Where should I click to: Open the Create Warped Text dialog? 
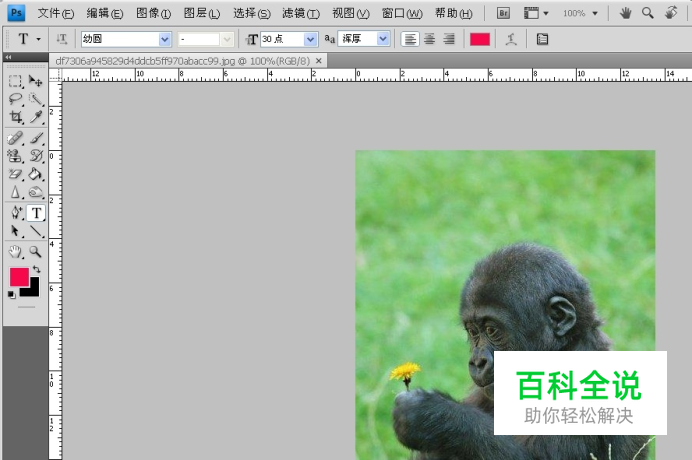coord(511,39)
